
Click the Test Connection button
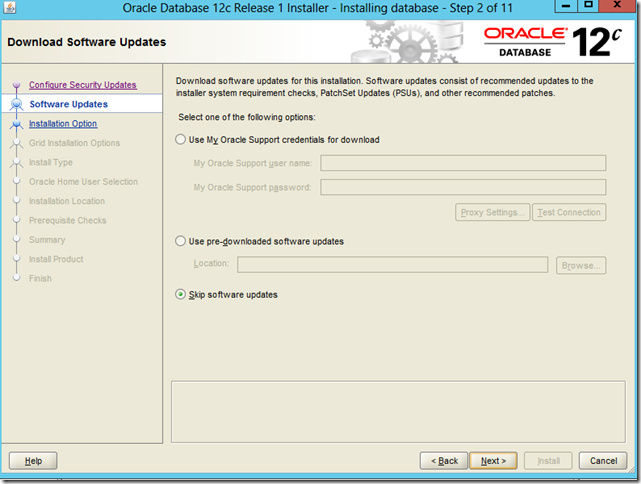pyautogui.click(x=569, y=212)
